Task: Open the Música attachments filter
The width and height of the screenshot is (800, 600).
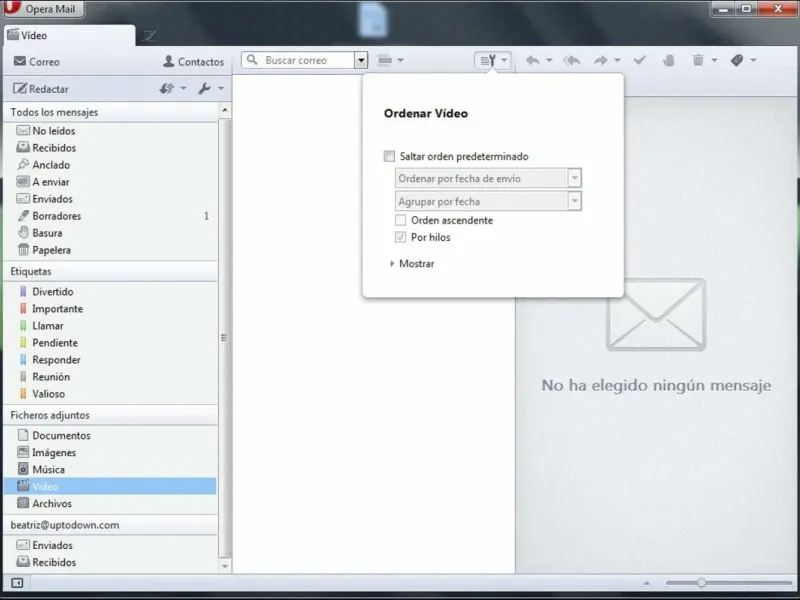Action: tap(110, 469)
